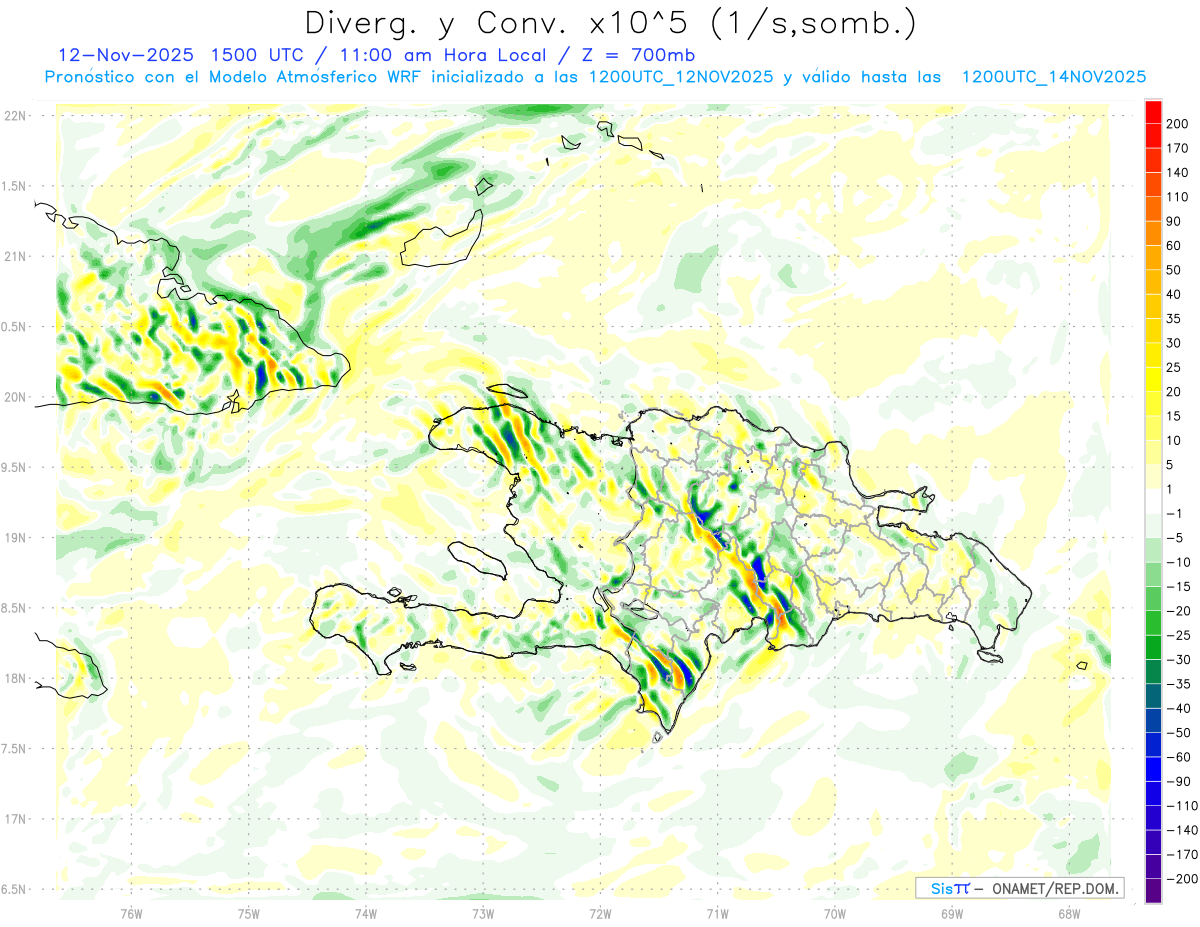Click the '18N' latitude label
The height and width of the screenshot is (927, 1200).
point(14,678)
